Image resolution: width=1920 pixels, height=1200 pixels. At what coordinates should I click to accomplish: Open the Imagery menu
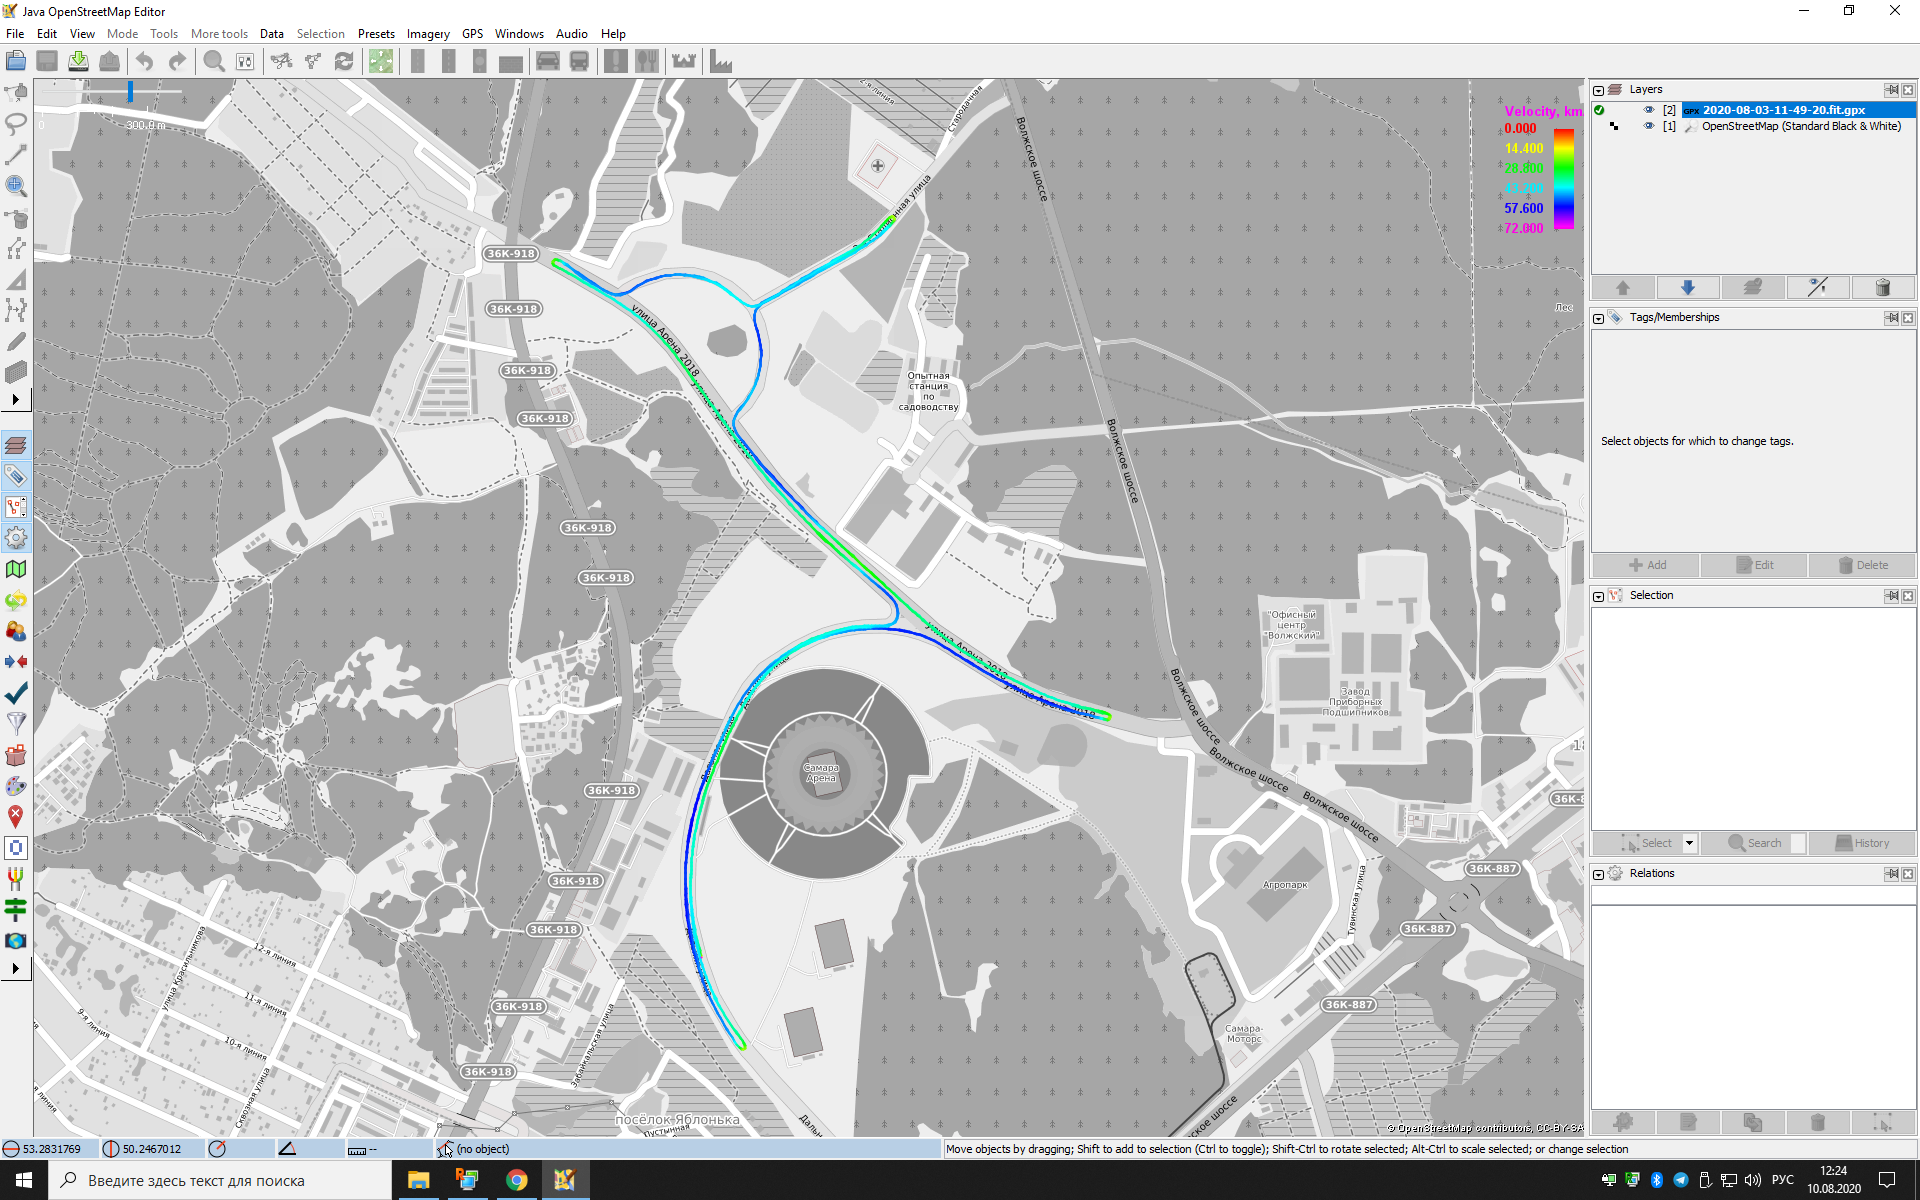tap(428, 34)
